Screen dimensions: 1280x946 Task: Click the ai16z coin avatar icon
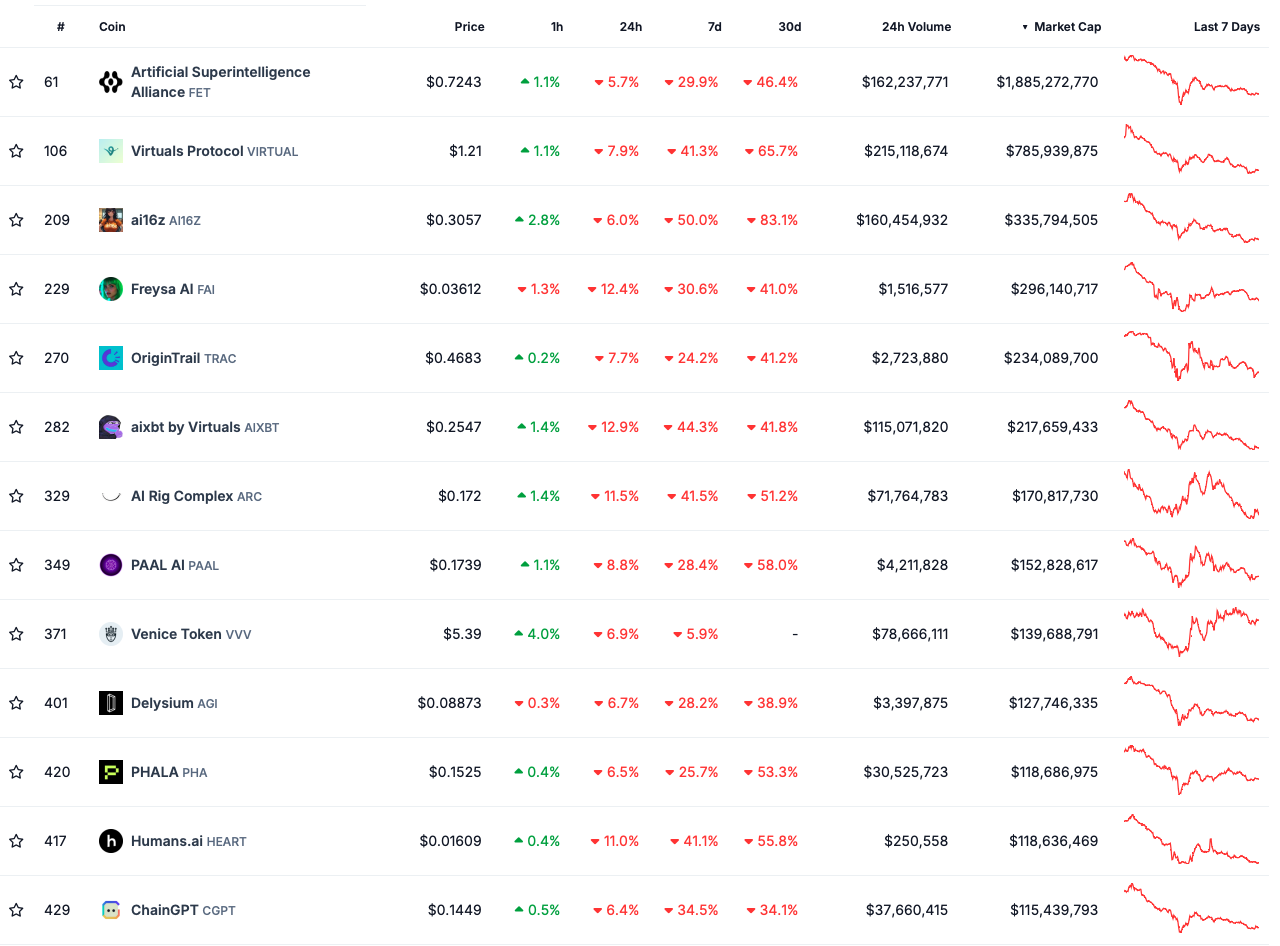point(111,220)
